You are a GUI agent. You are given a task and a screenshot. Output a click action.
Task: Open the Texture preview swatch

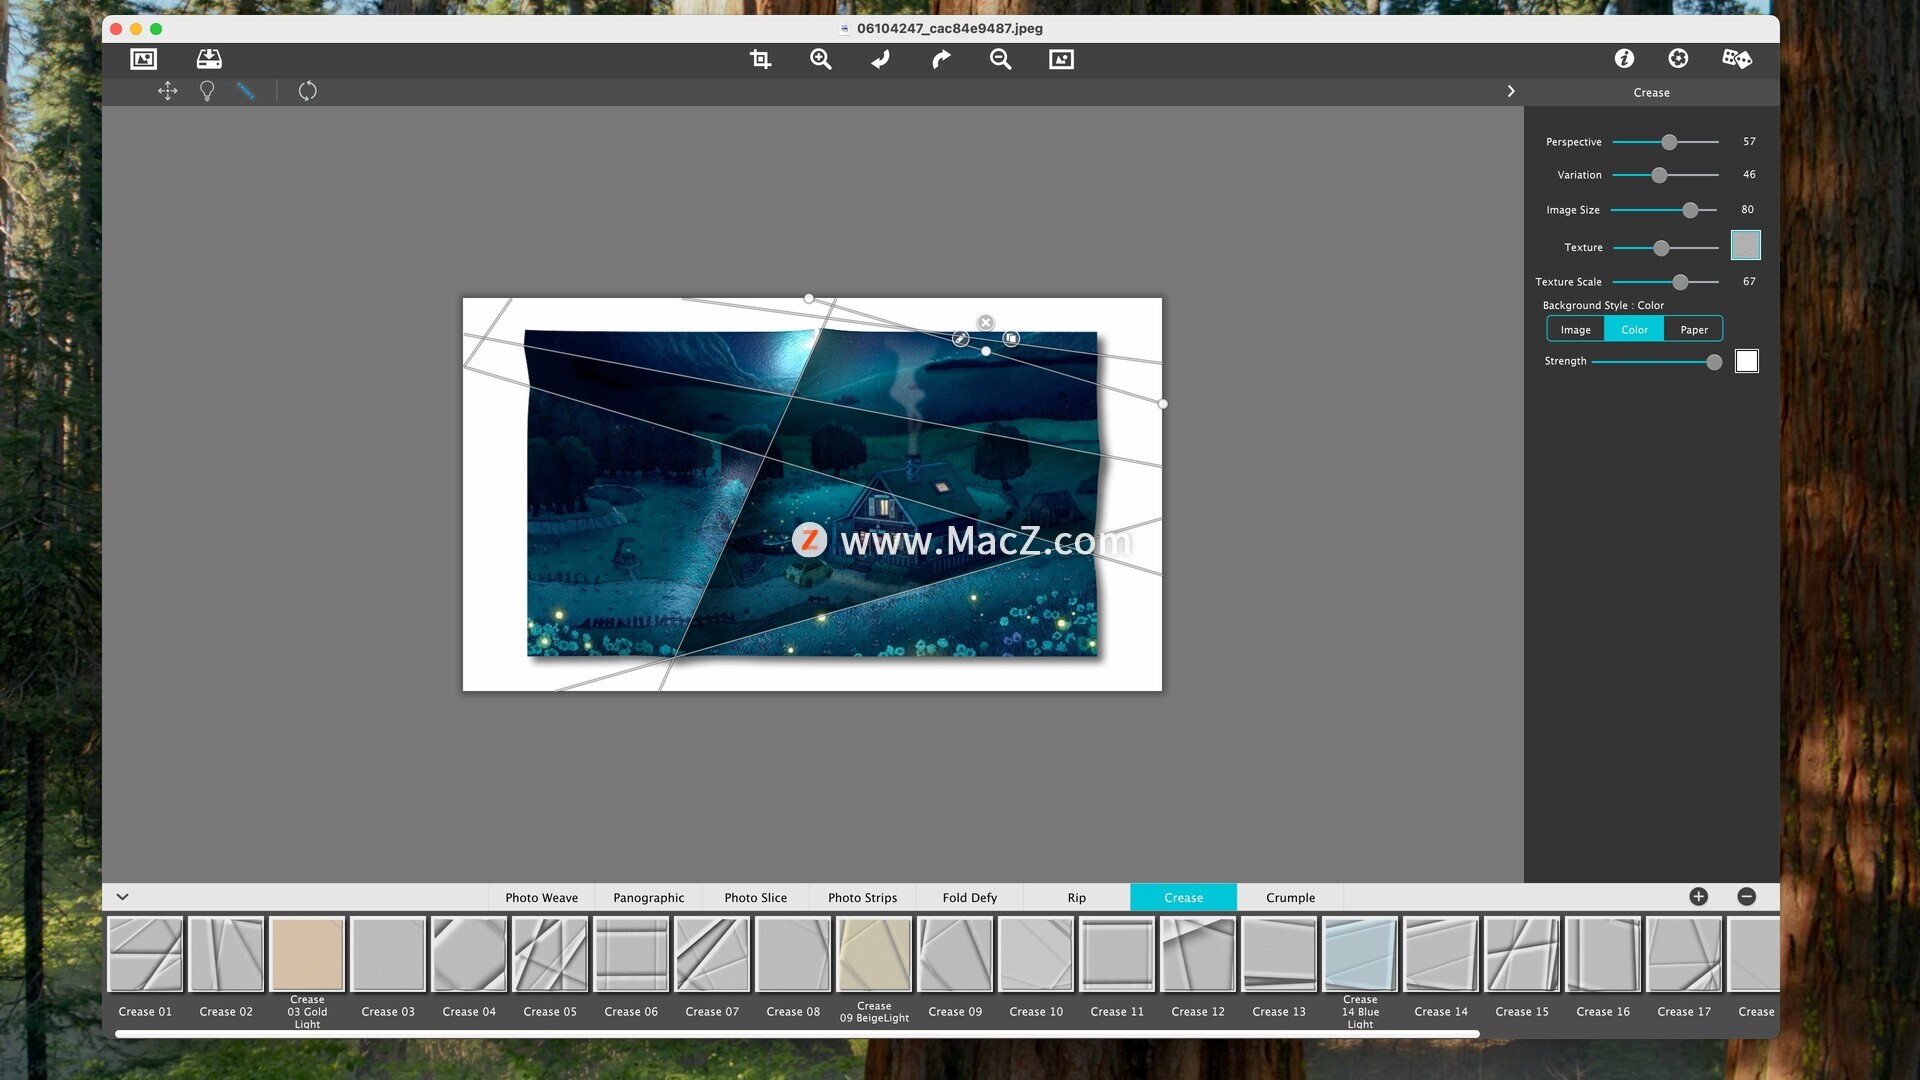click(x=1746, y=245)
